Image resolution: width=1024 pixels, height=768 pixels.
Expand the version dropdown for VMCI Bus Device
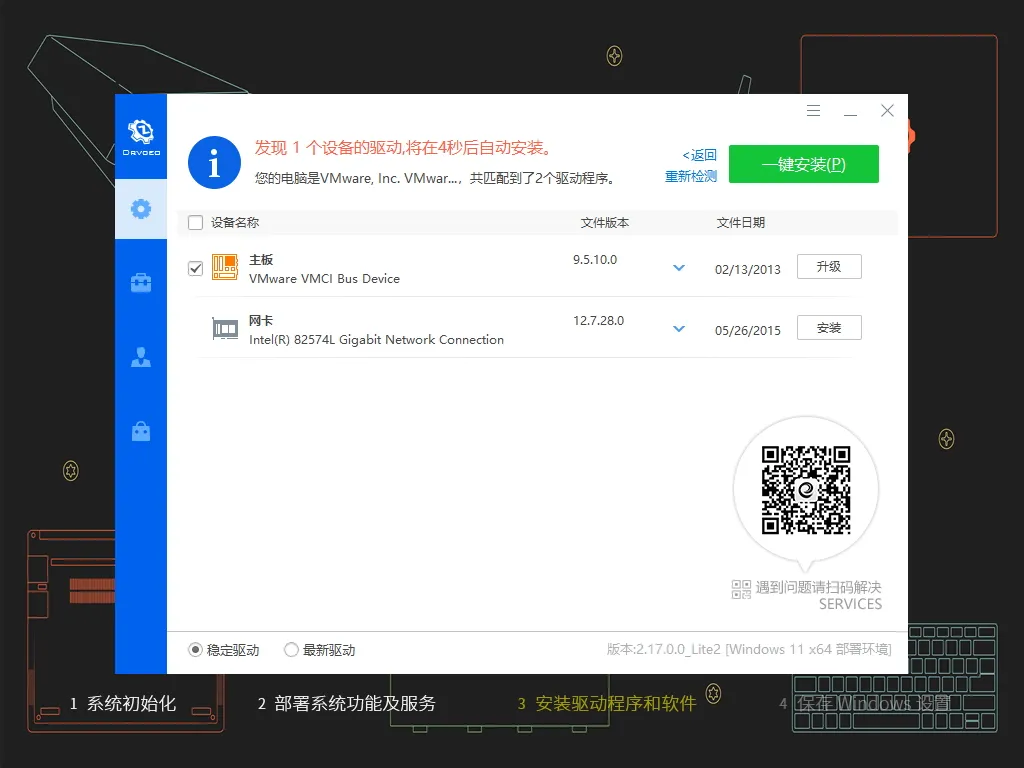[679, 268]
